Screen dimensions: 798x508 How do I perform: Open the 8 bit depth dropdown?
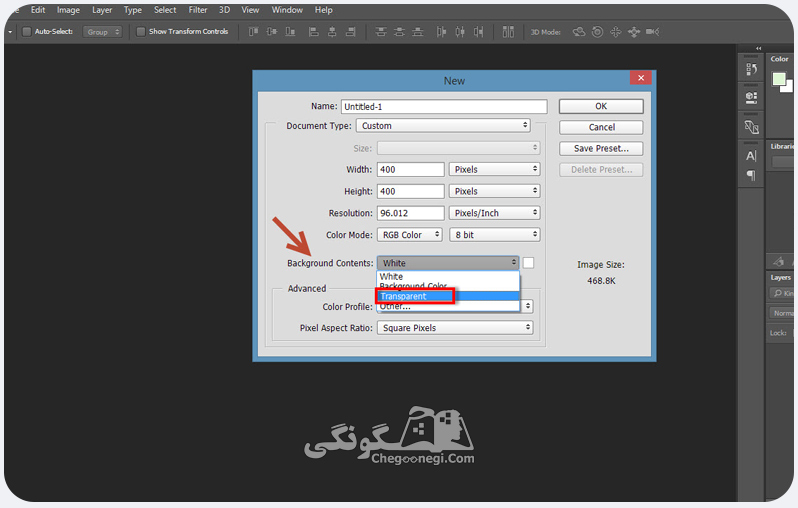coord(494,235)
